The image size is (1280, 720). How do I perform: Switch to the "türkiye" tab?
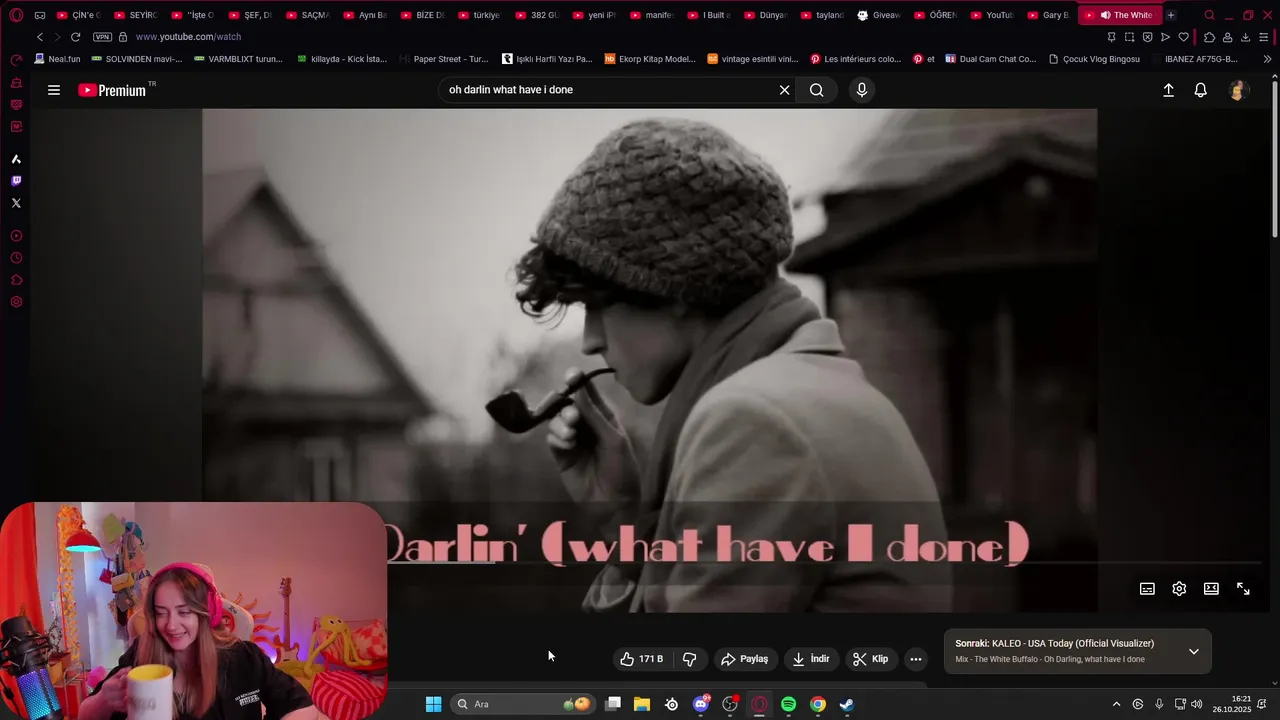click(x=479, y=15)
